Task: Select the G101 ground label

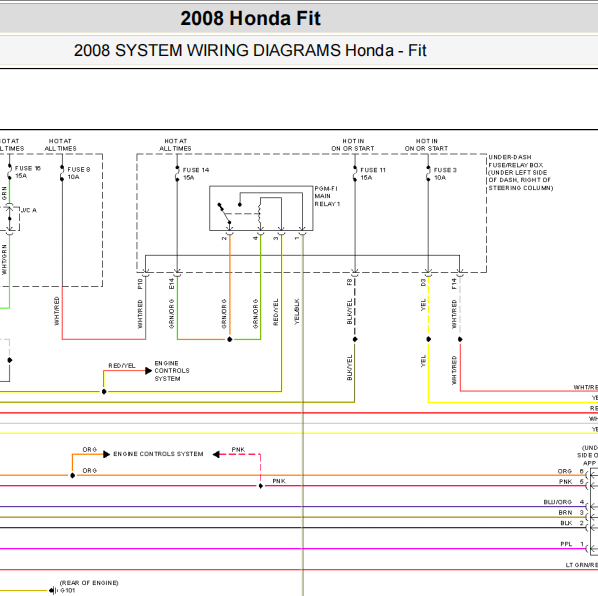Action: [68, 591]
